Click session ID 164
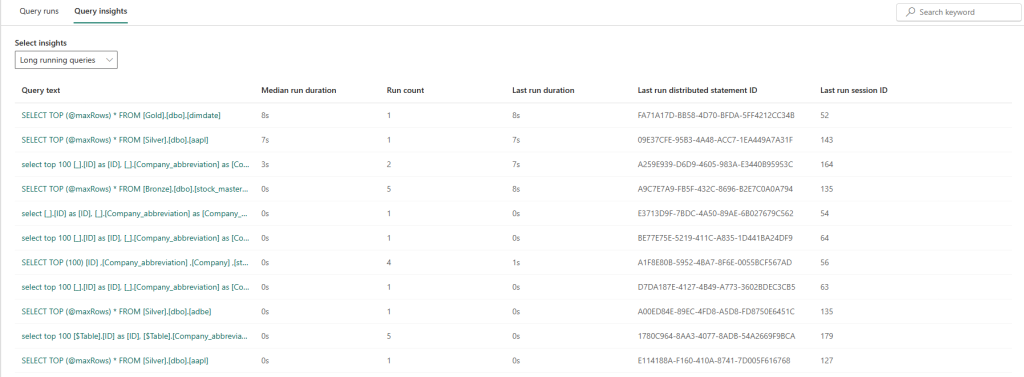The height and width of the screenshot is (377, 1024). [x=826, y=165]
